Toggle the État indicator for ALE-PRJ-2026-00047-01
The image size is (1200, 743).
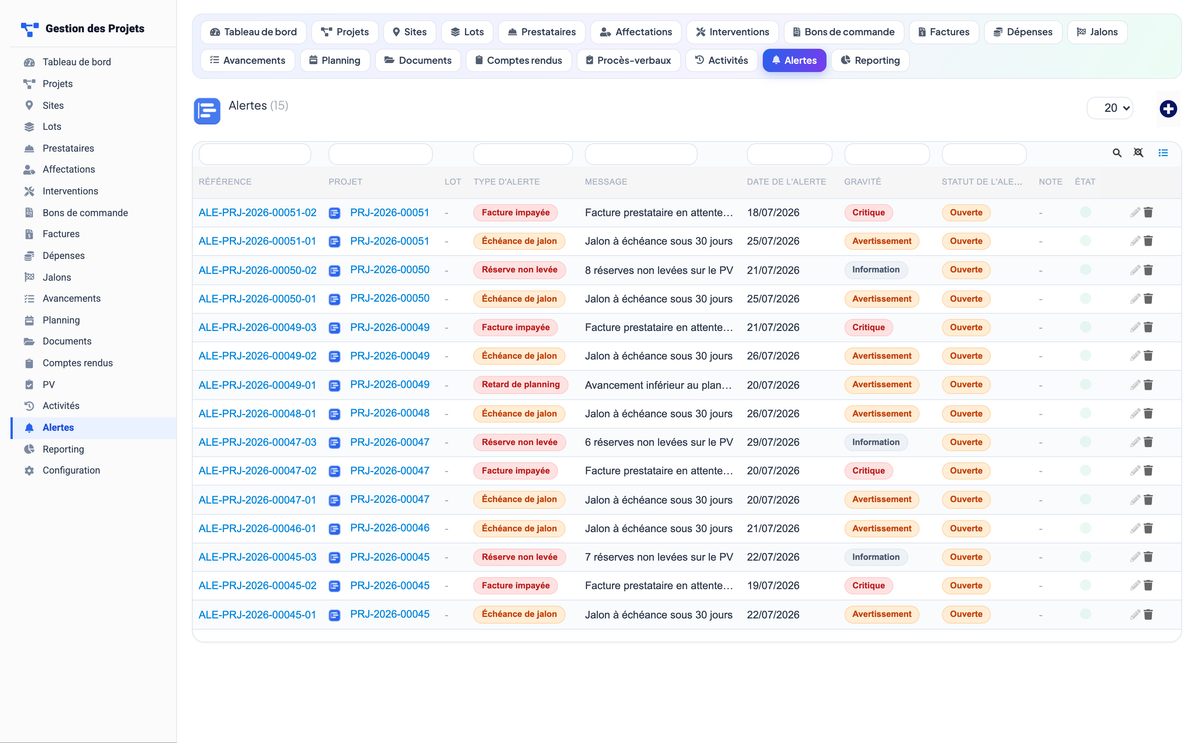tap(1085, 500)
